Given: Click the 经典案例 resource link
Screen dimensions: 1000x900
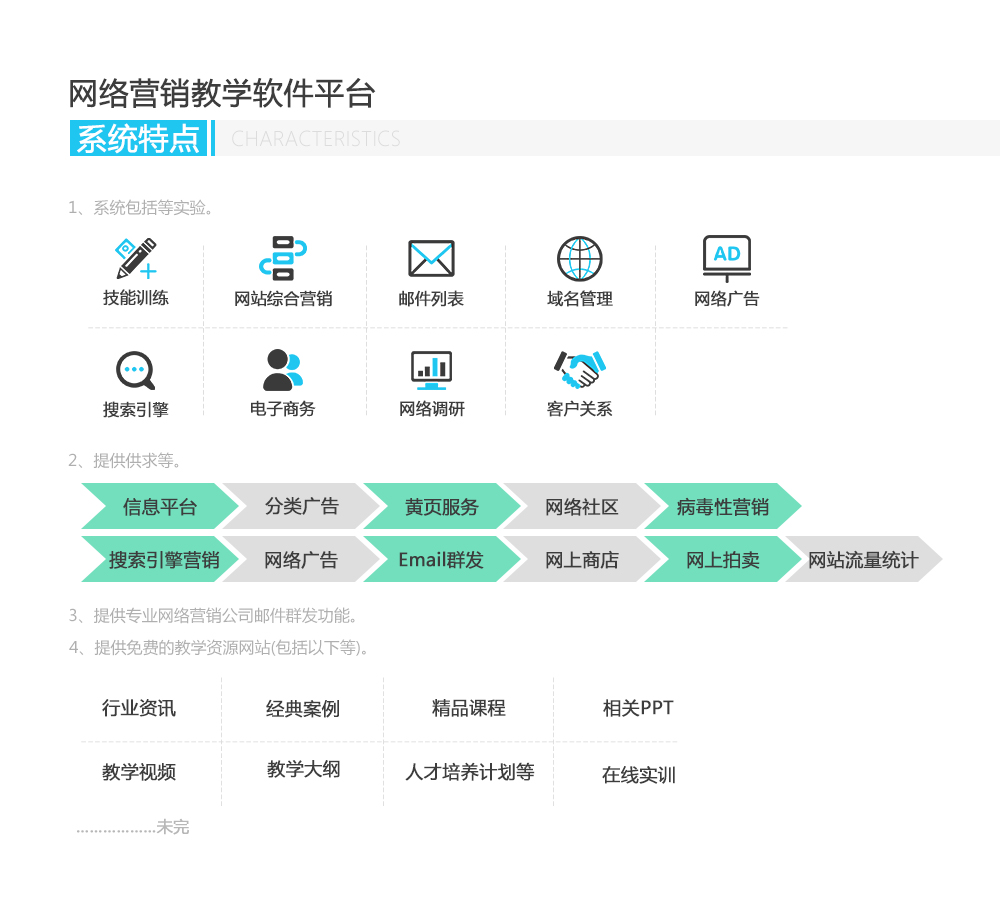Looking at the screenshot, I should point(303,709).
